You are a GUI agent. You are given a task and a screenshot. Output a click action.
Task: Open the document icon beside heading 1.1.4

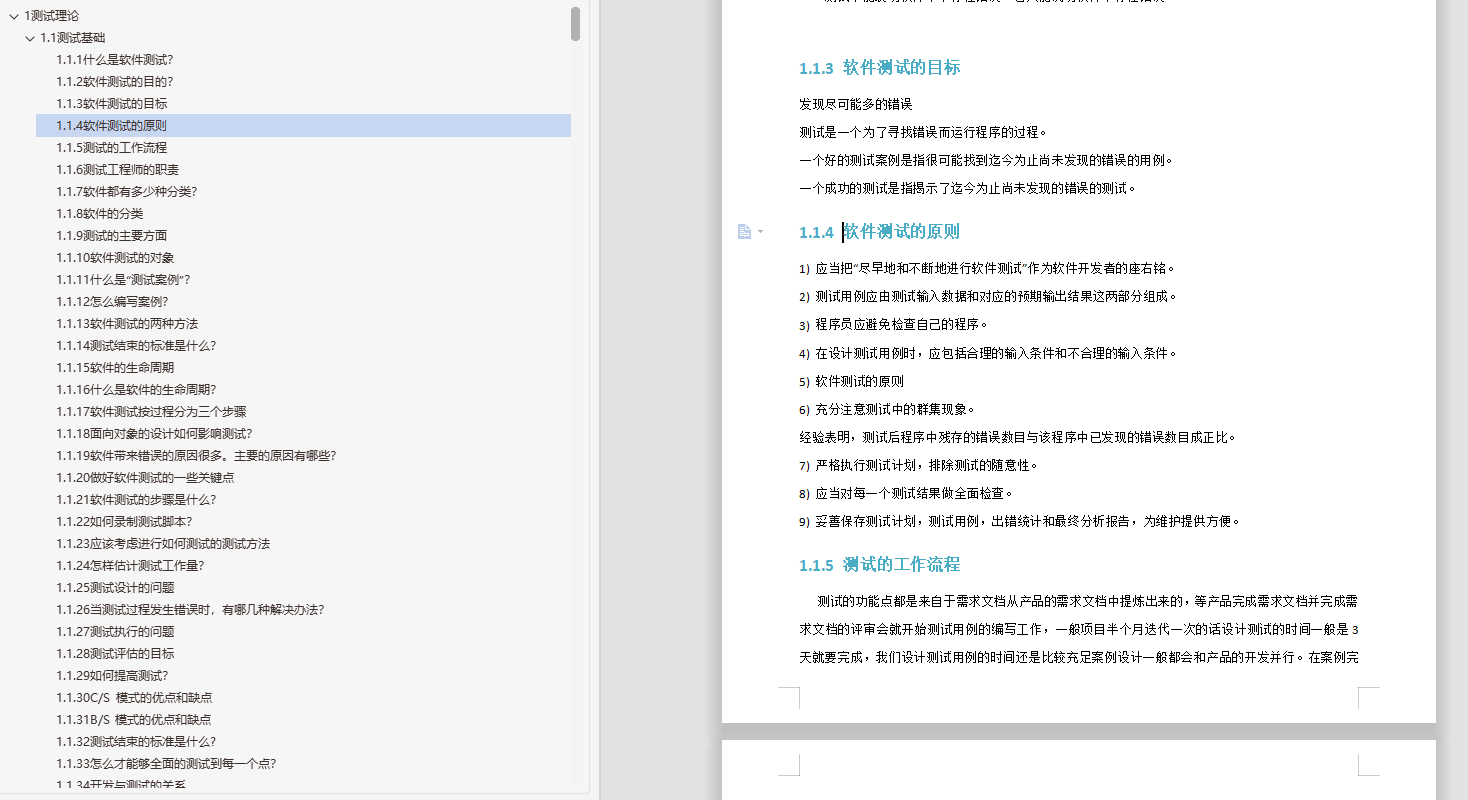744,232
